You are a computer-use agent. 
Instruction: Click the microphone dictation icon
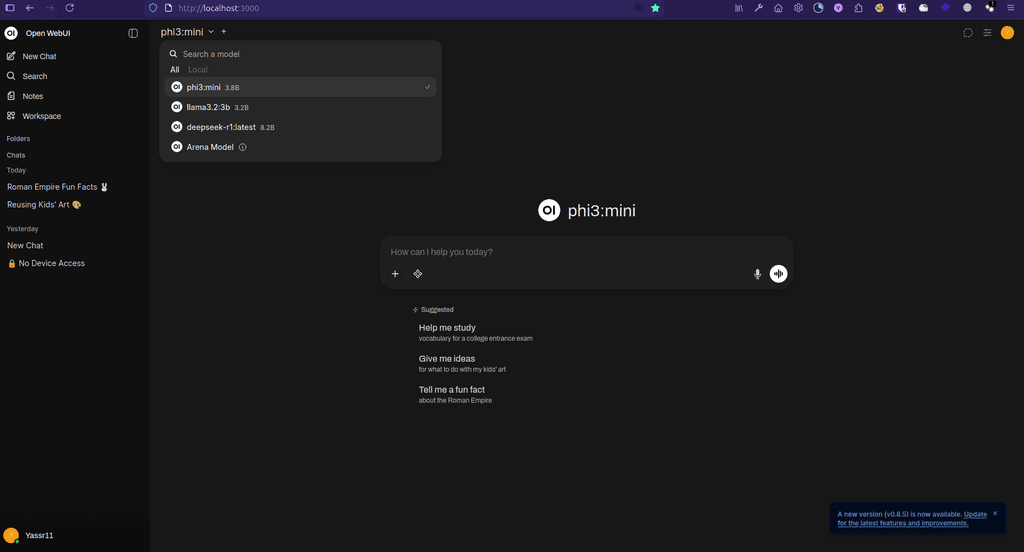coord(757,274)
